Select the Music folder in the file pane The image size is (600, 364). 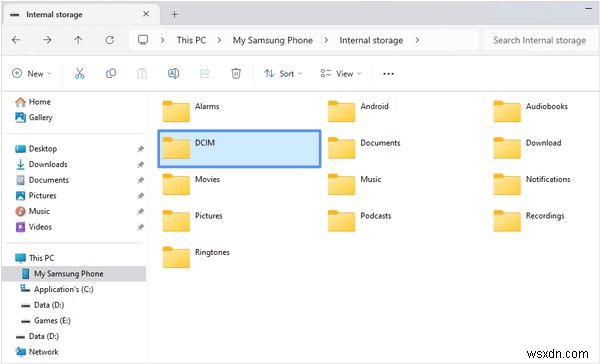click(355, 184)
